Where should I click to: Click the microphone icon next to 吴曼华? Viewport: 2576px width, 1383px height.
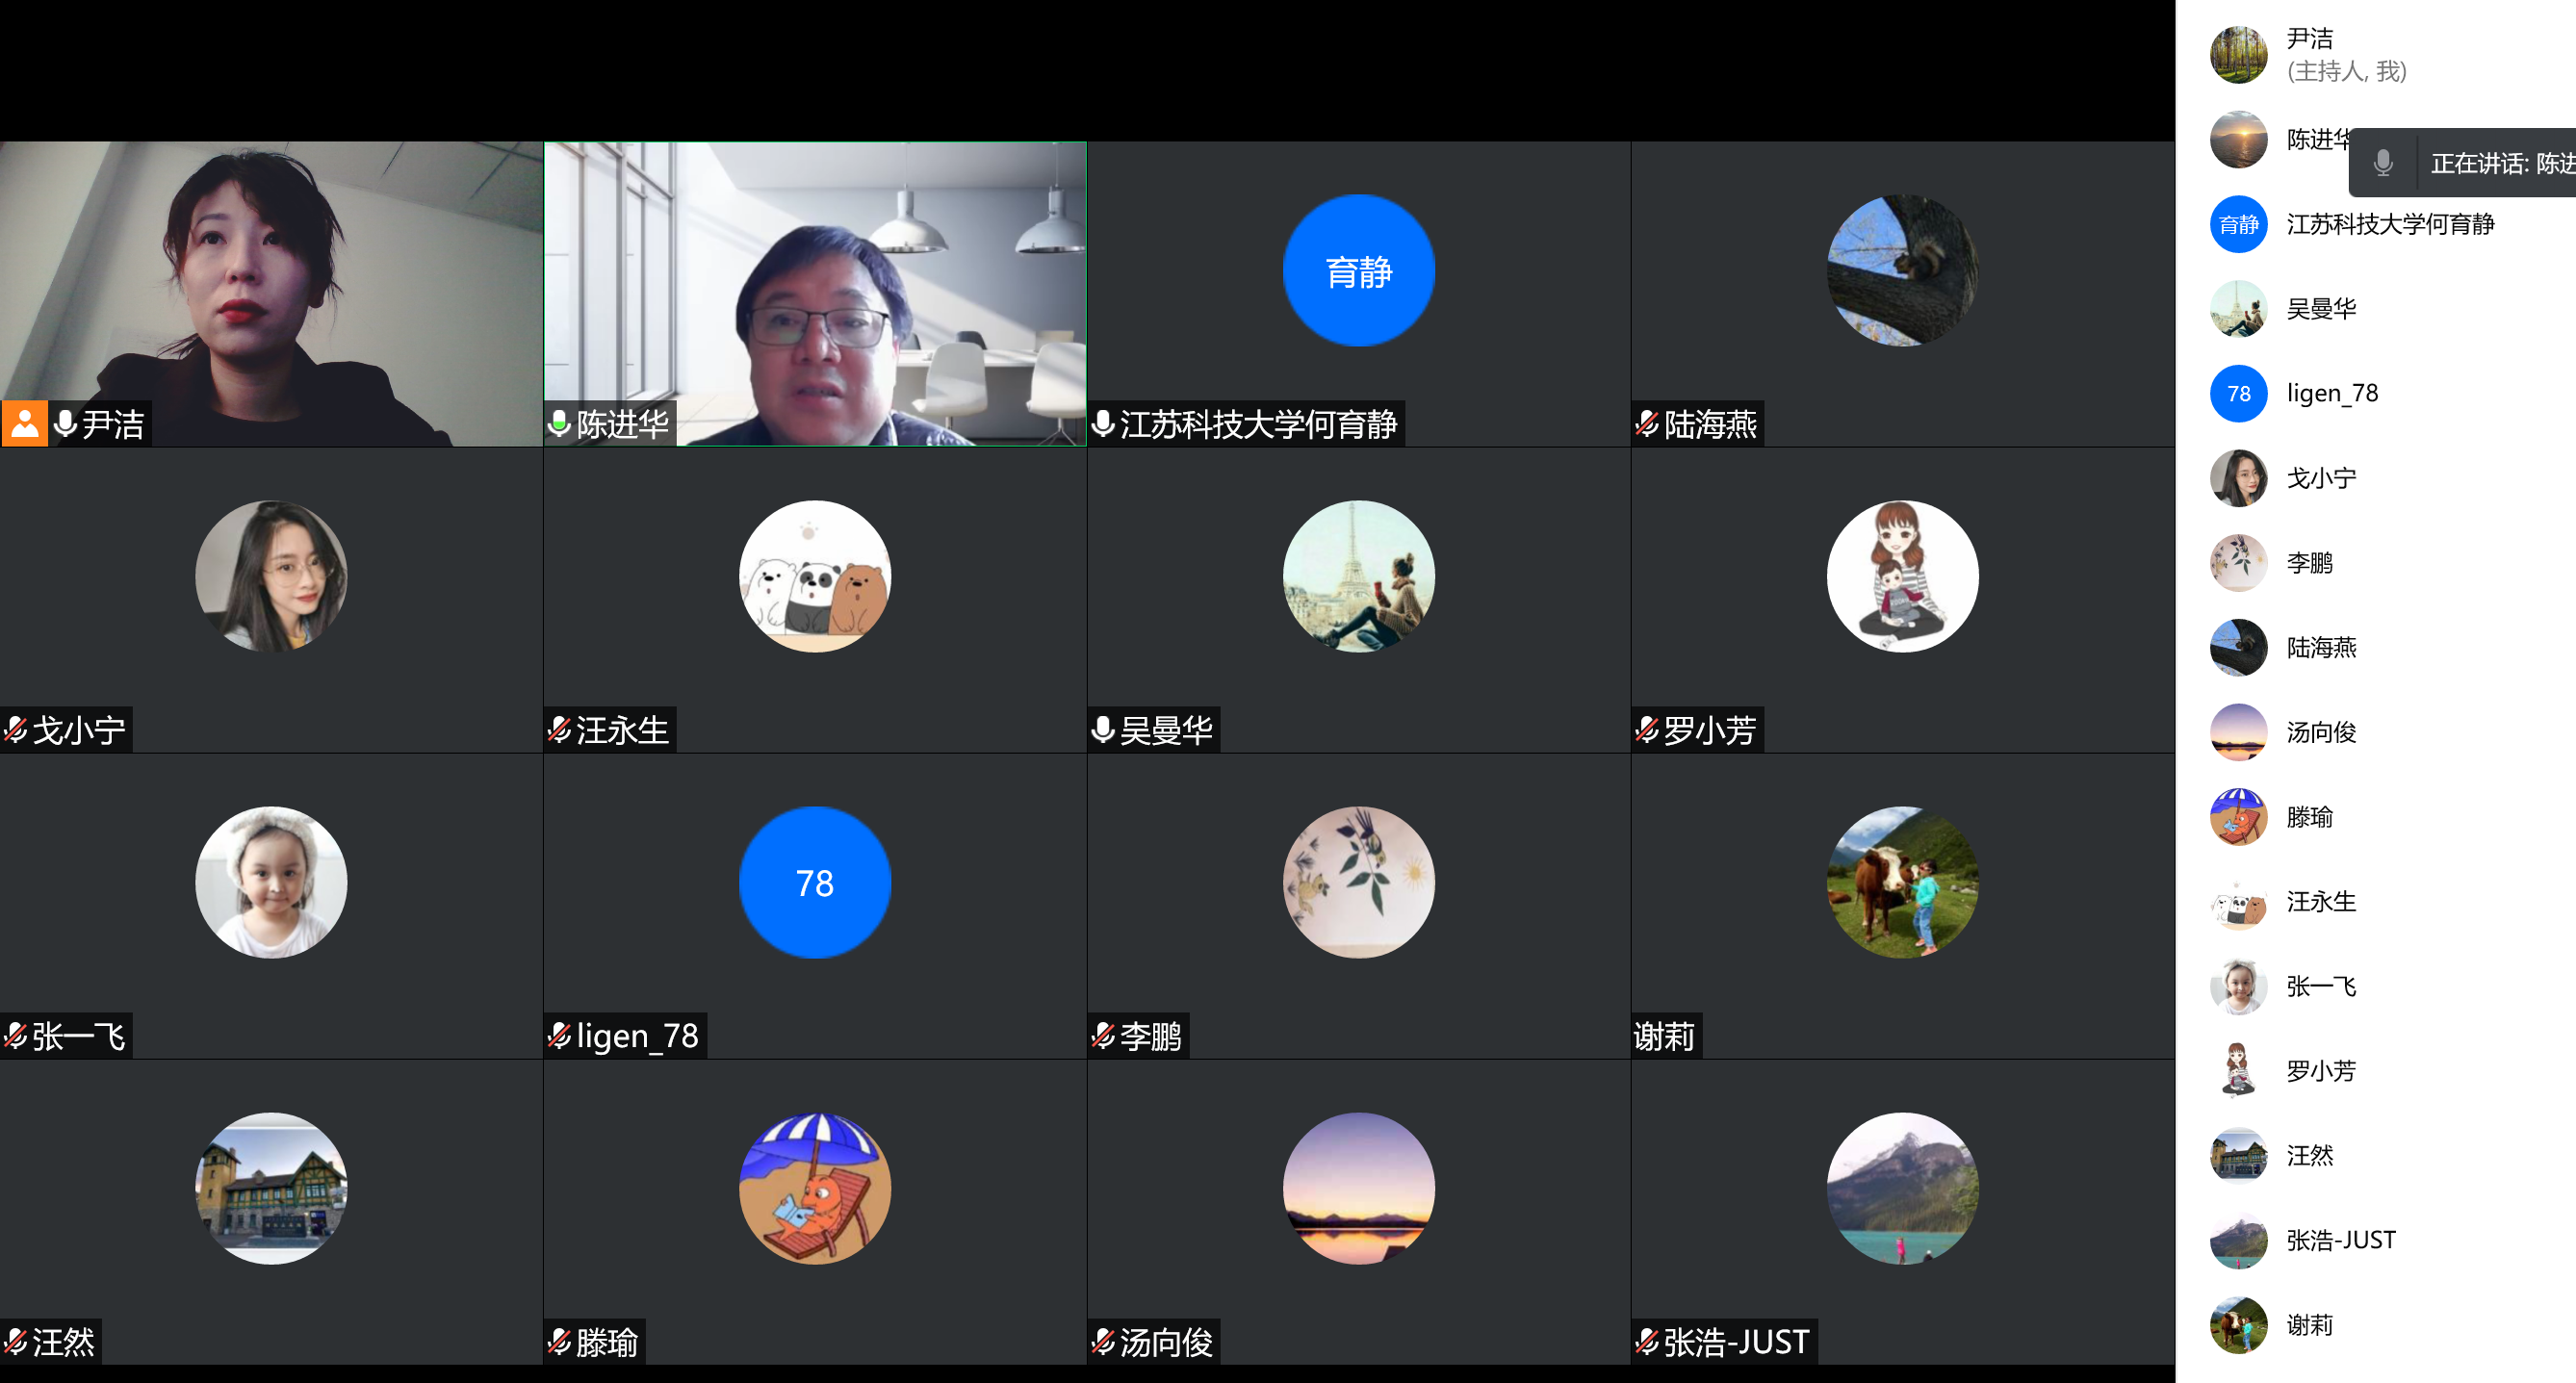pyautogui.click(x=1103, y=730)
